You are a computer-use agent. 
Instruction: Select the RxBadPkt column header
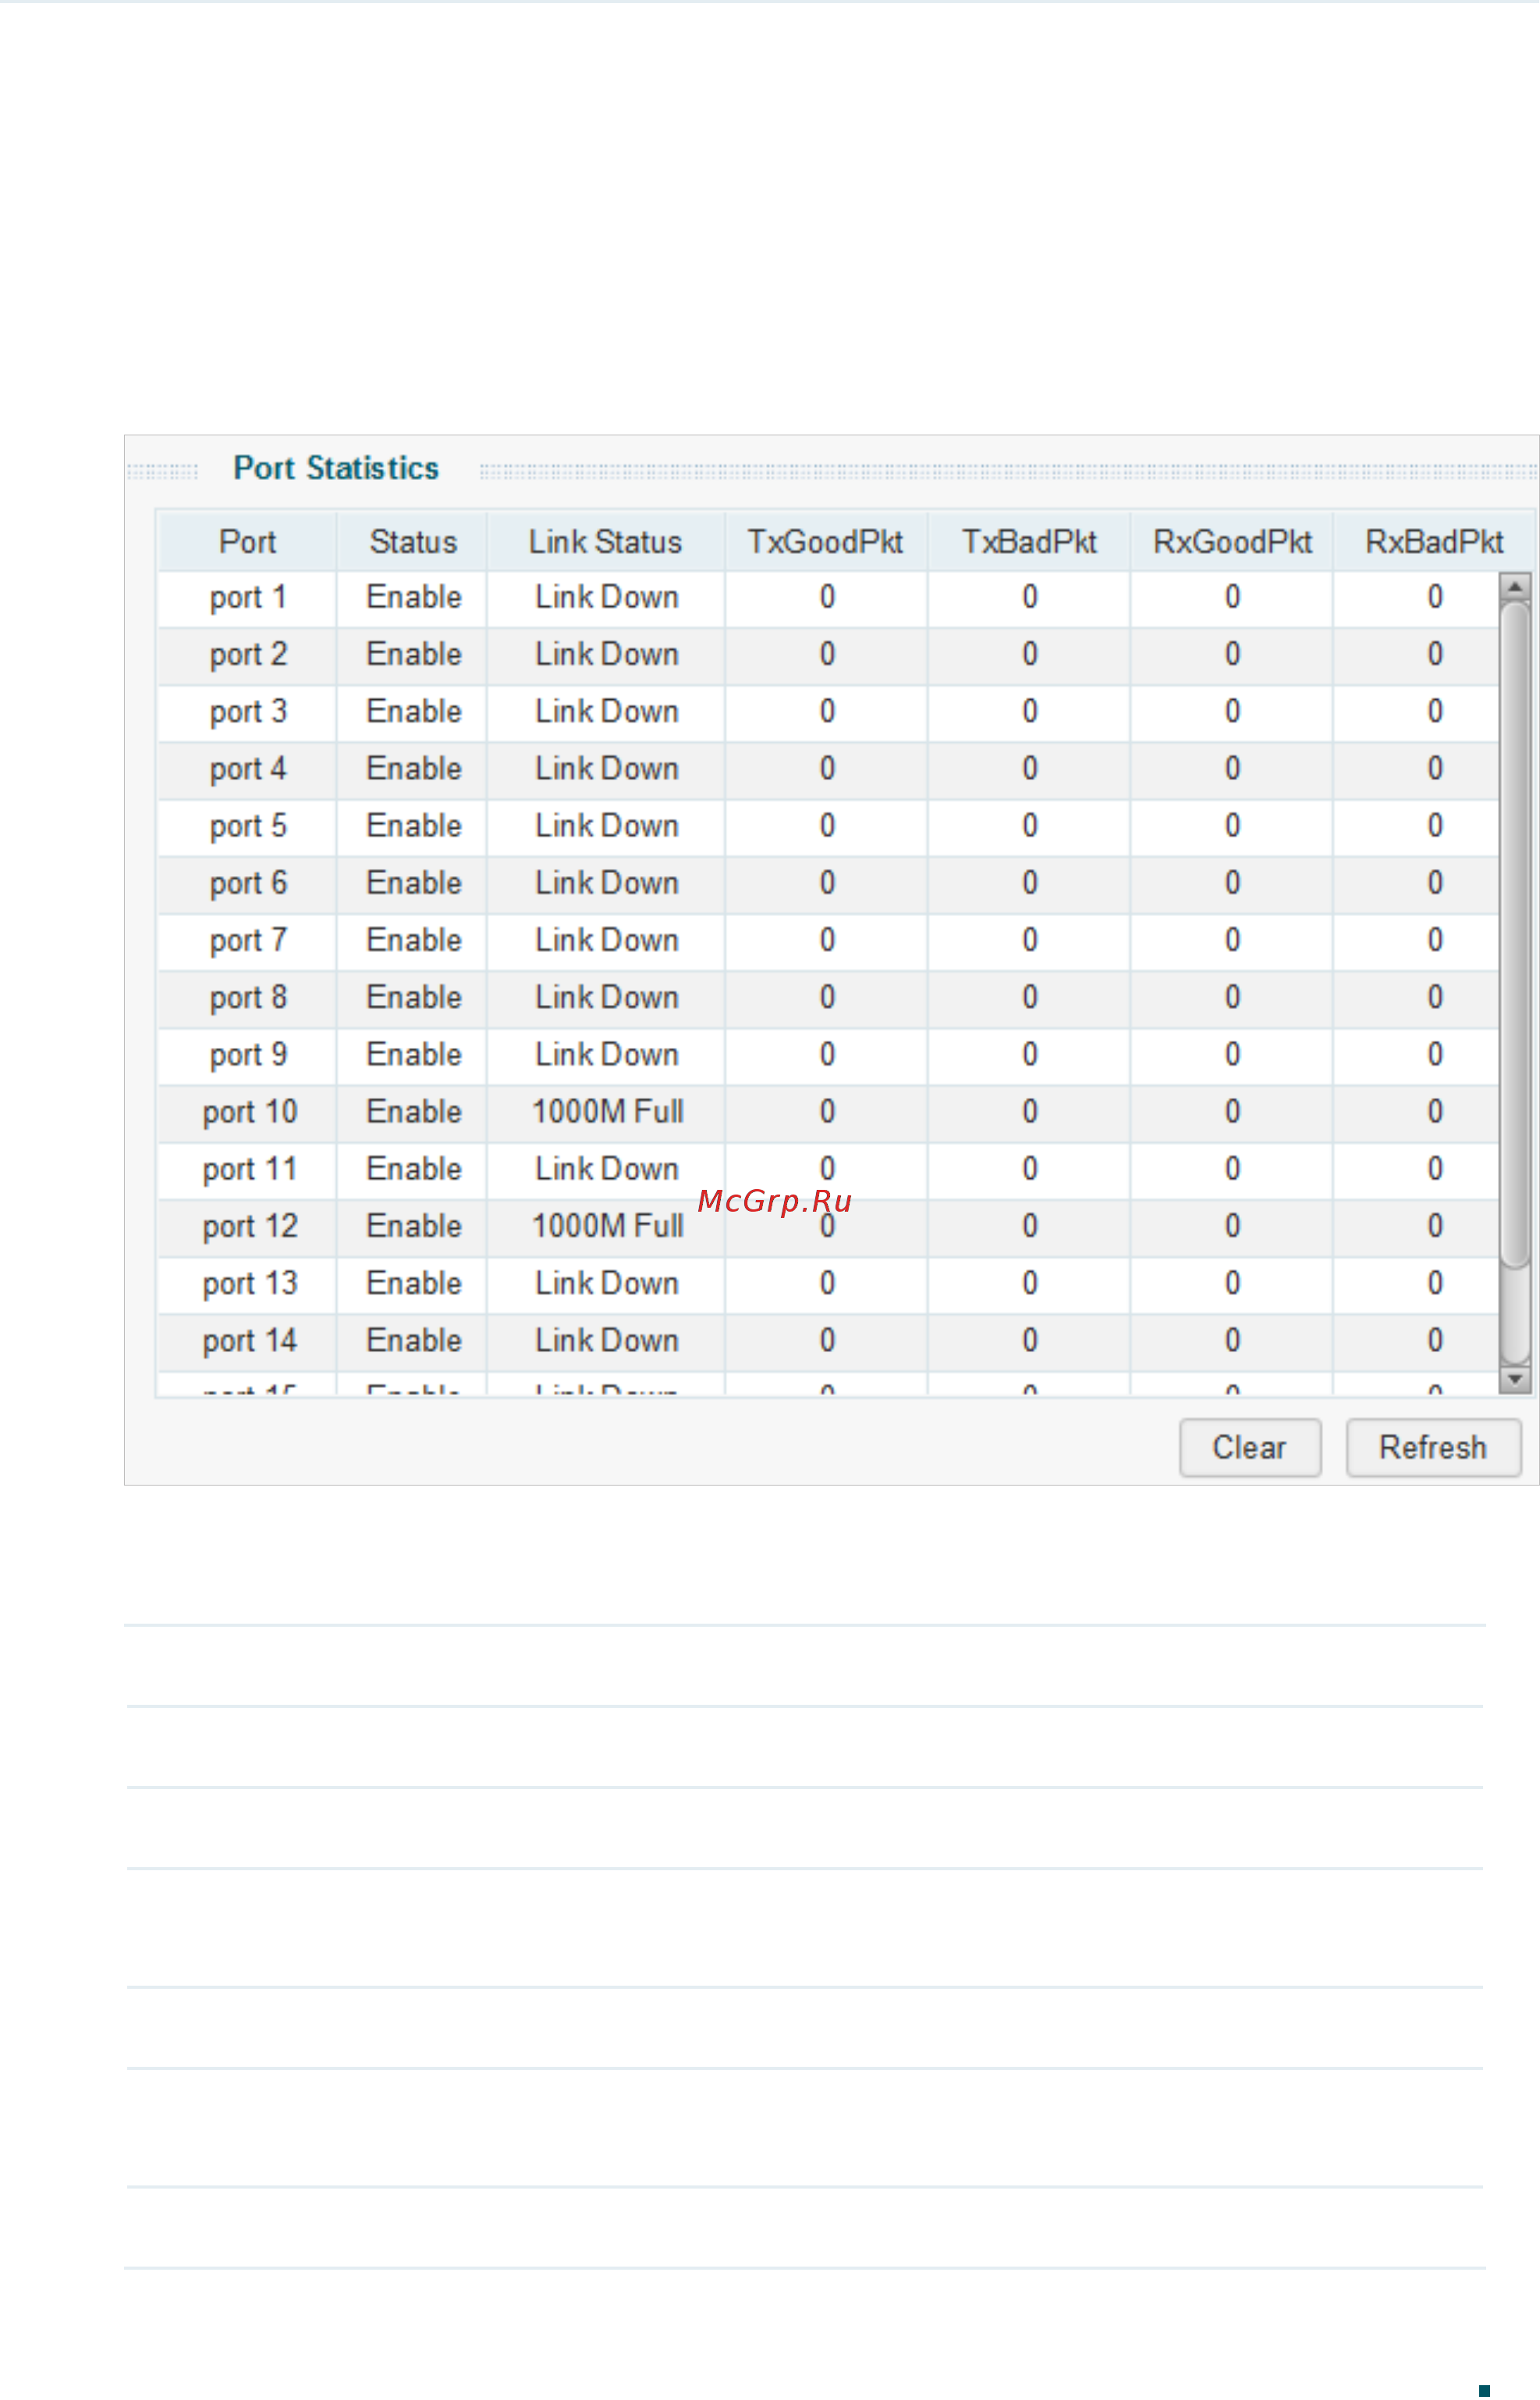pyautogui.click(x=1434, y=542)
